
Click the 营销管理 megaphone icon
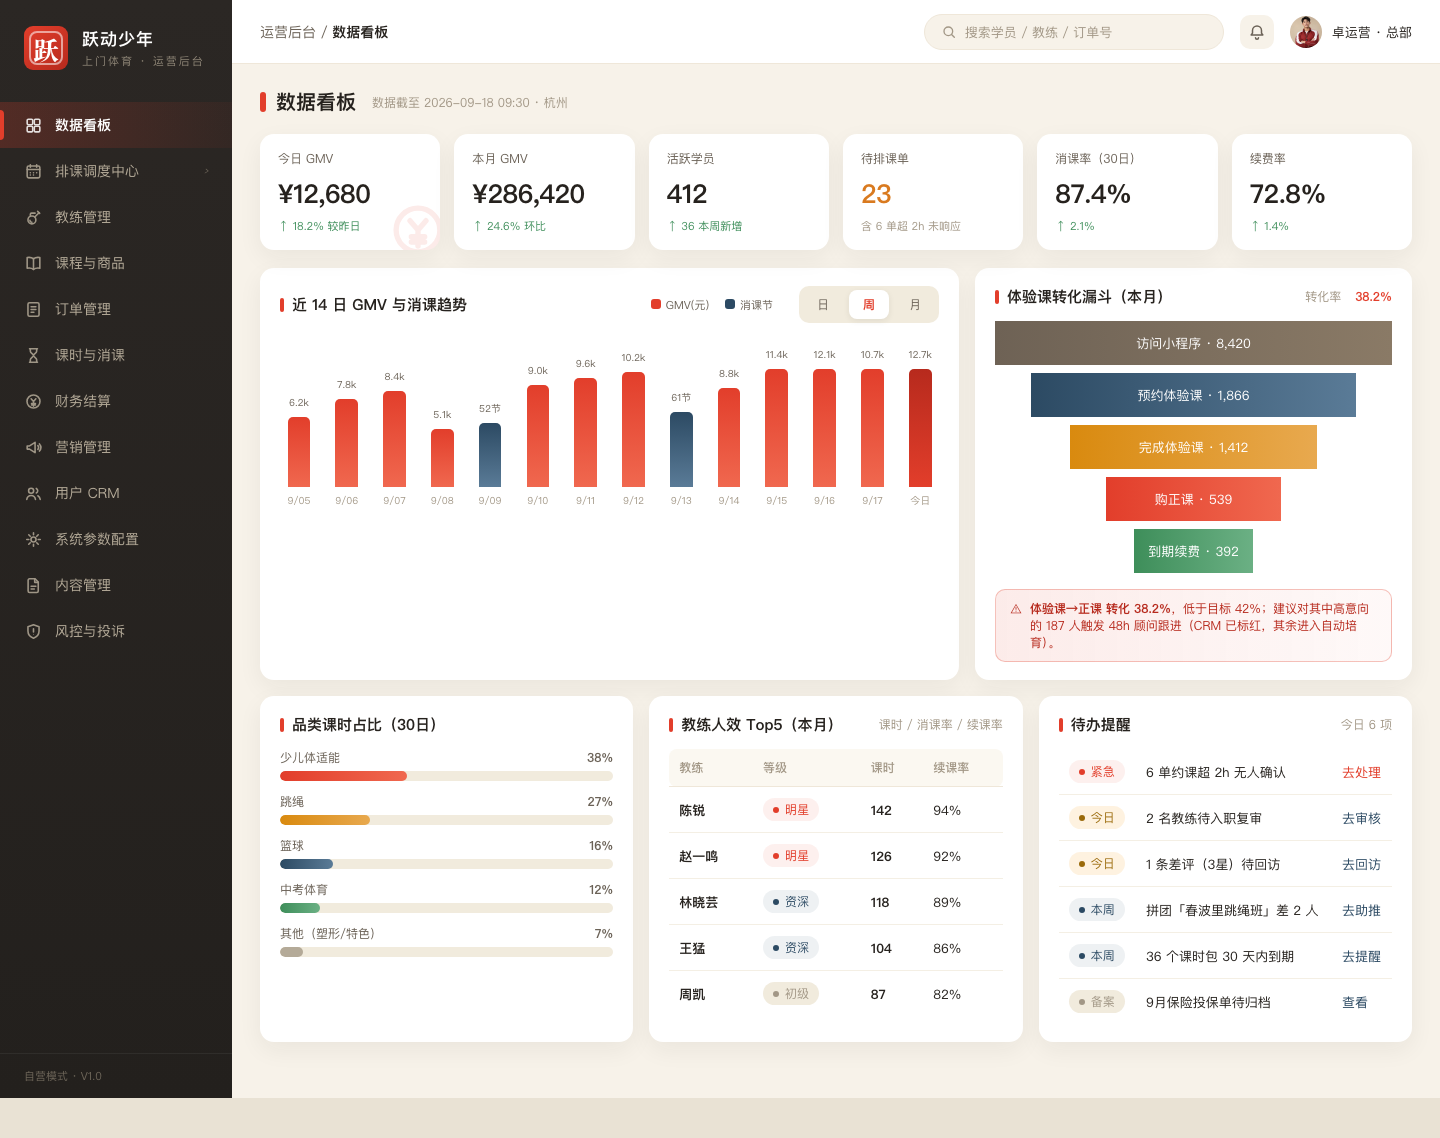tap(33, 447)
